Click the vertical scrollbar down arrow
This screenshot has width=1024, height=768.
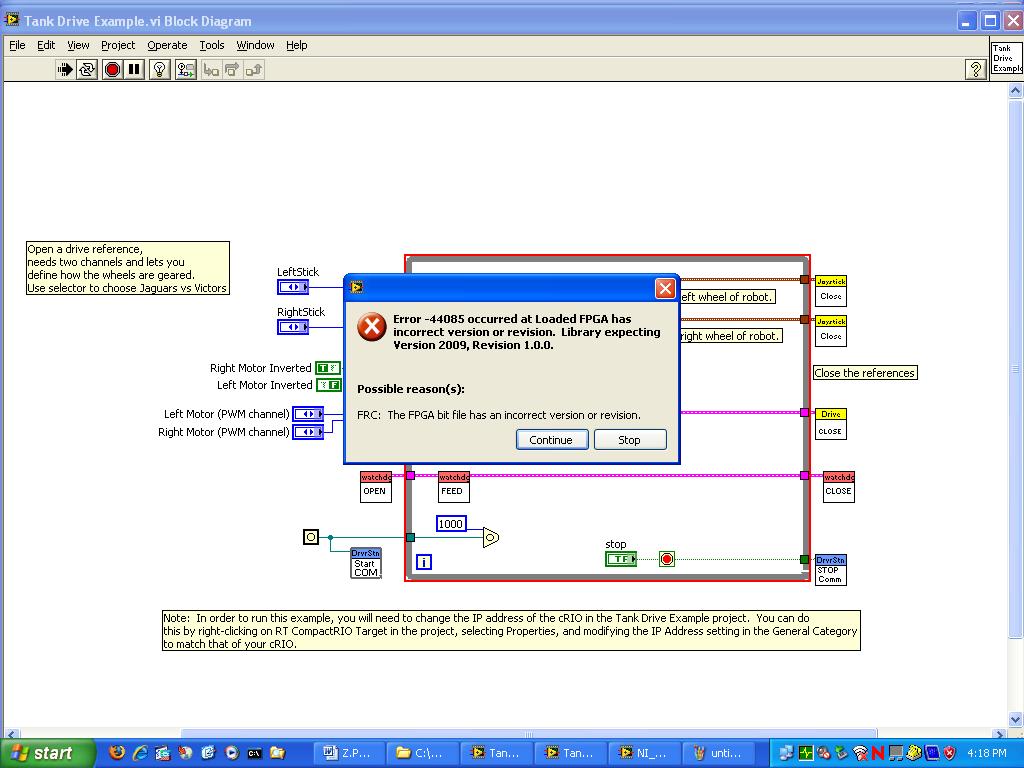pyautogui.click(x=1015, y=719)
